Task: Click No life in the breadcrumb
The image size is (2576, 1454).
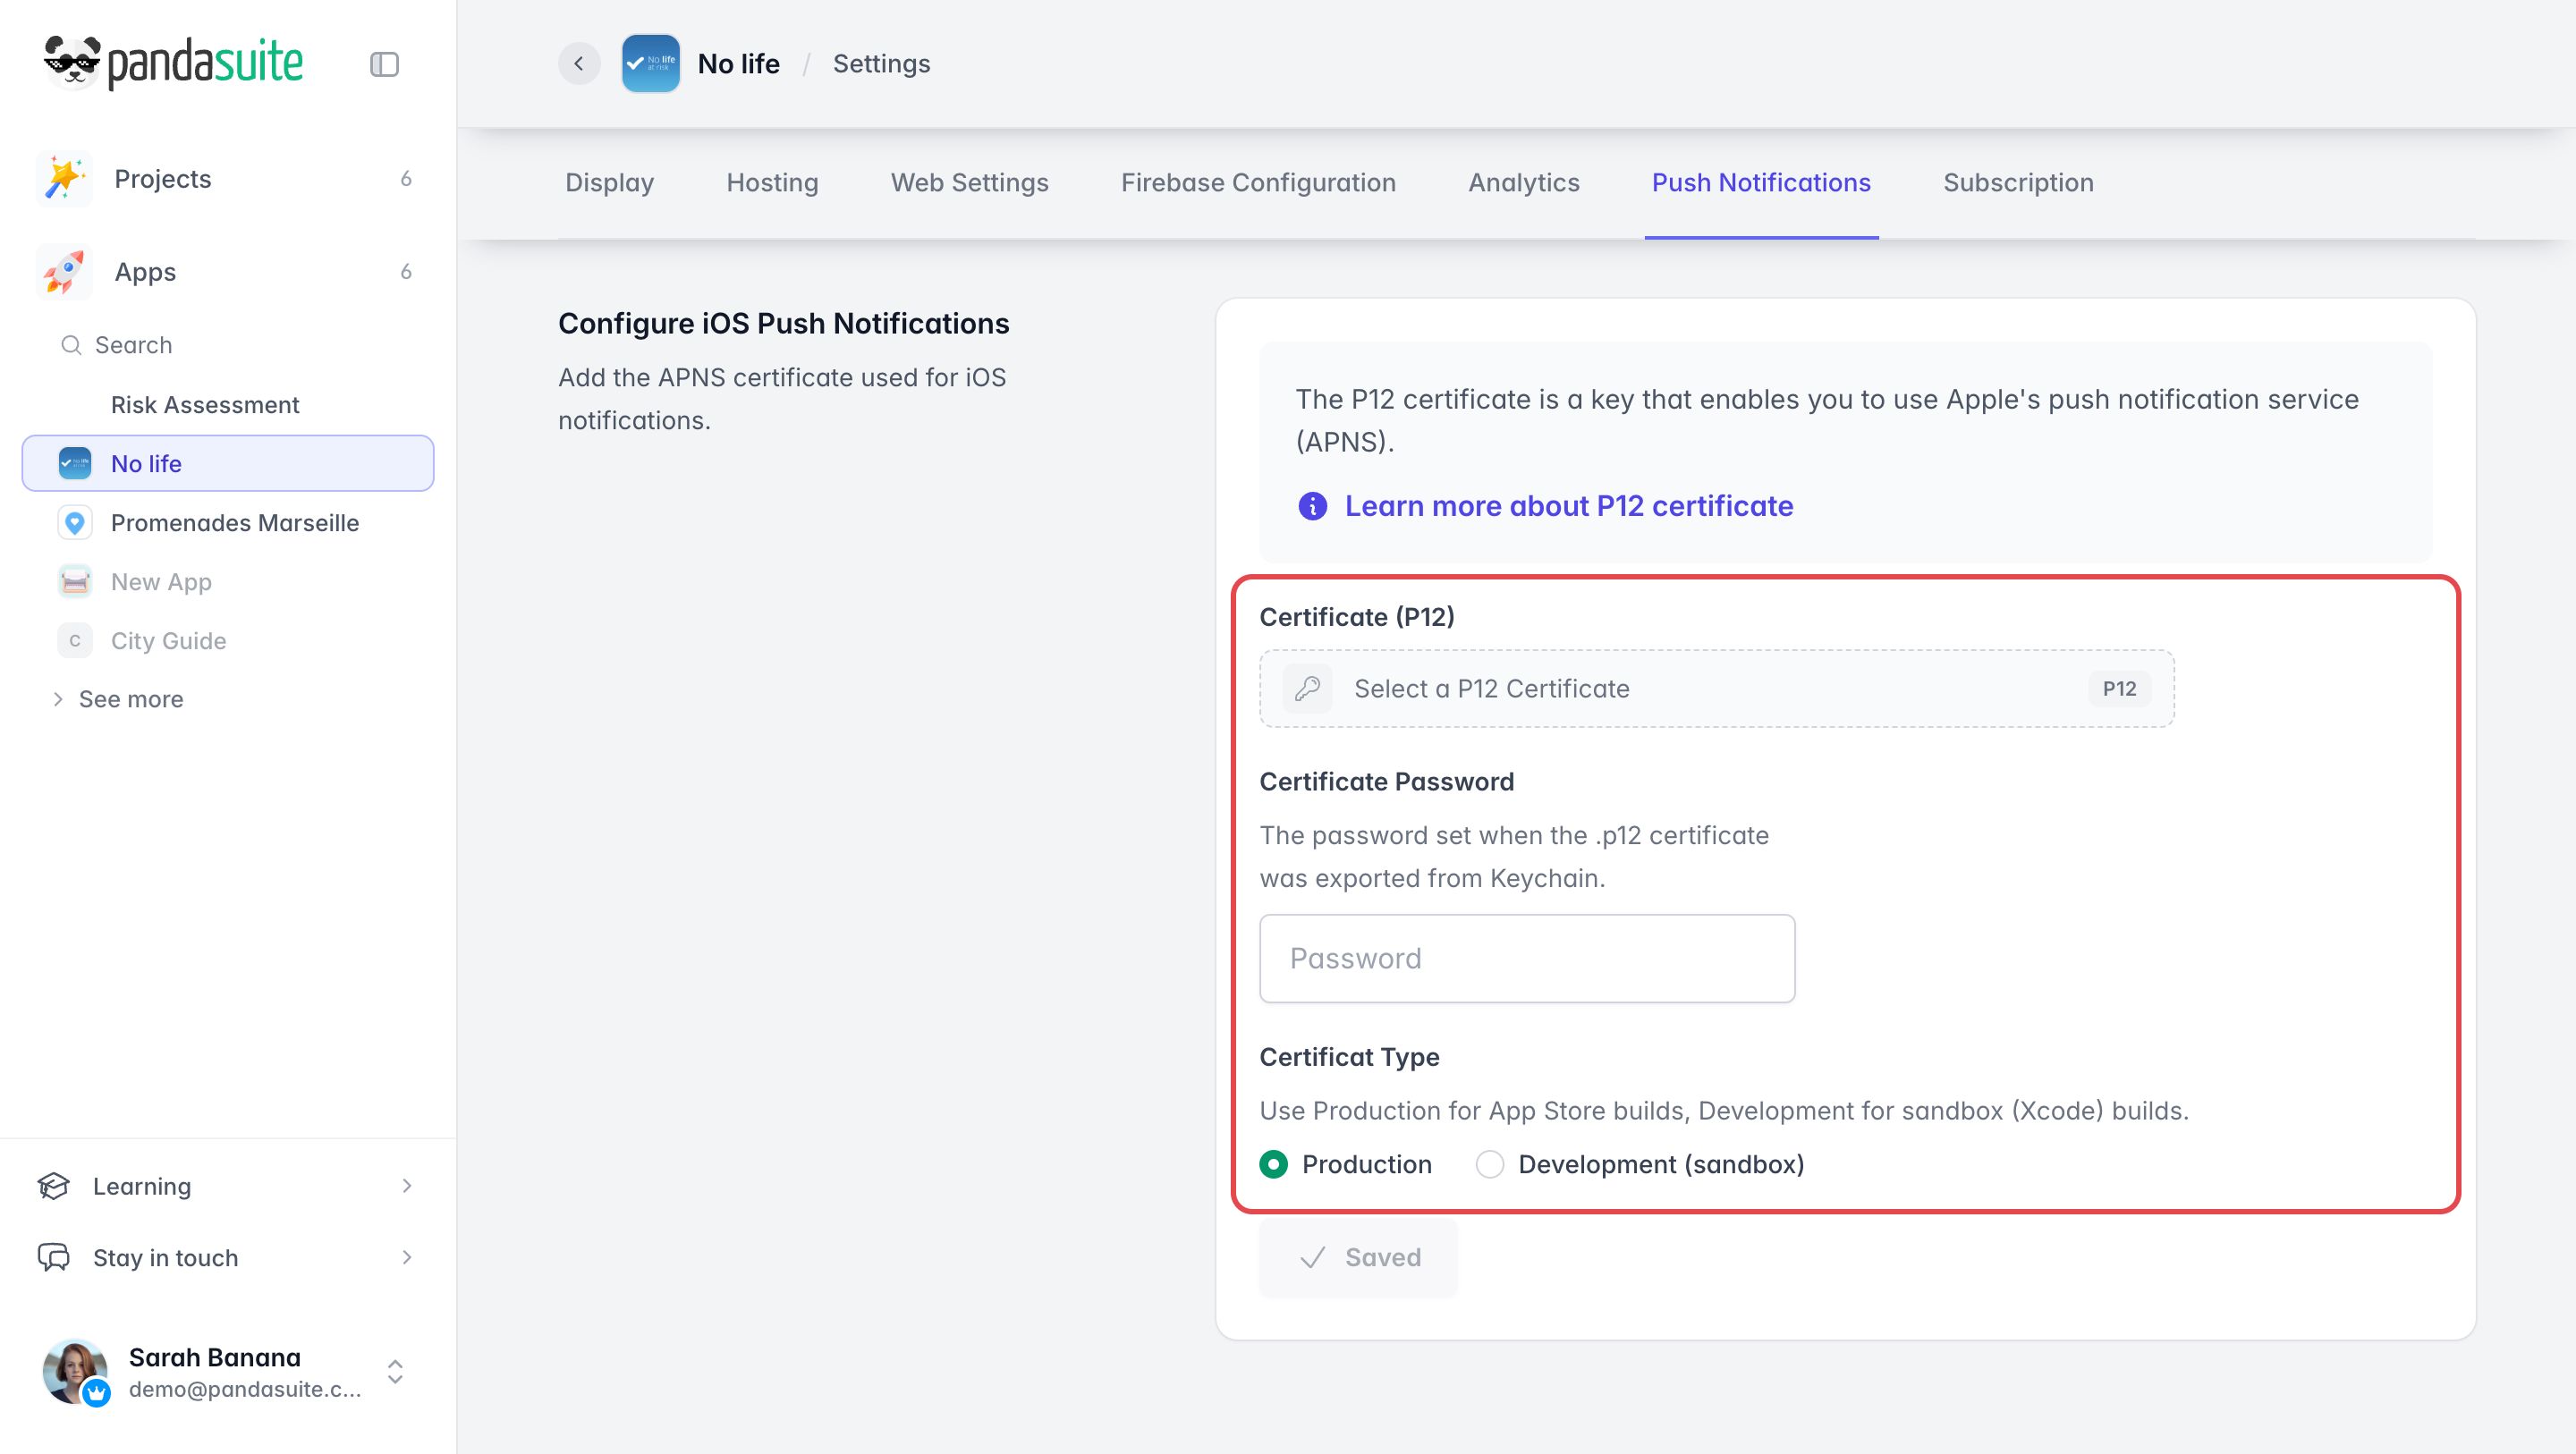Action: click(x=738, y=64)
